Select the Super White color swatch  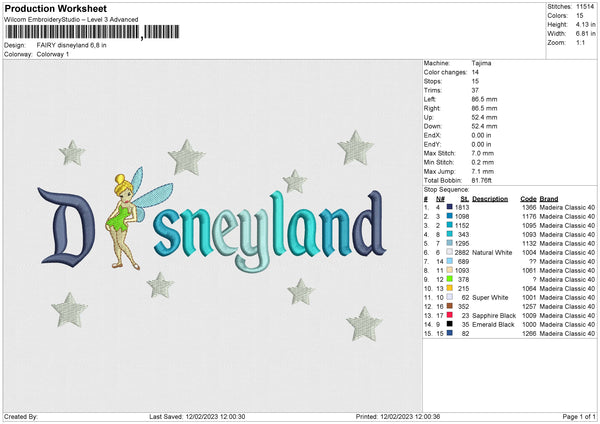449,297
